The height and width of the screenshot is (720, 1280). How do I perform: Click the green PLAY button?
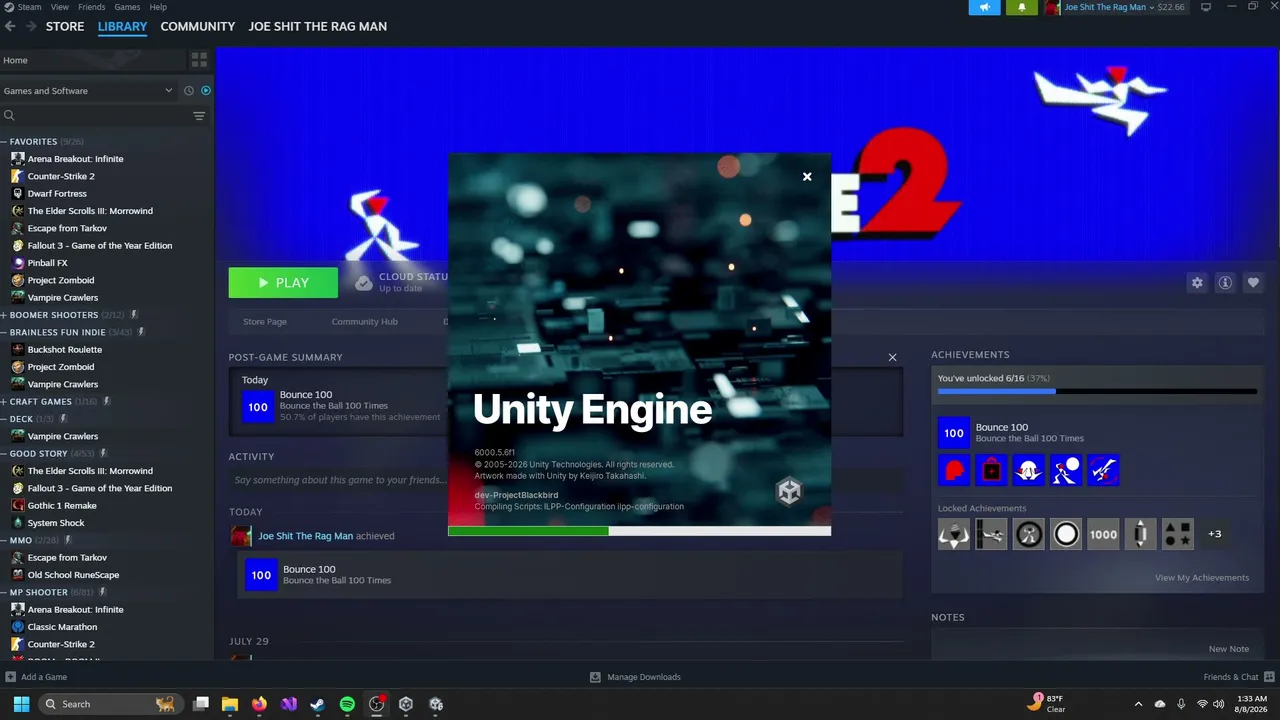coord(283,283)
